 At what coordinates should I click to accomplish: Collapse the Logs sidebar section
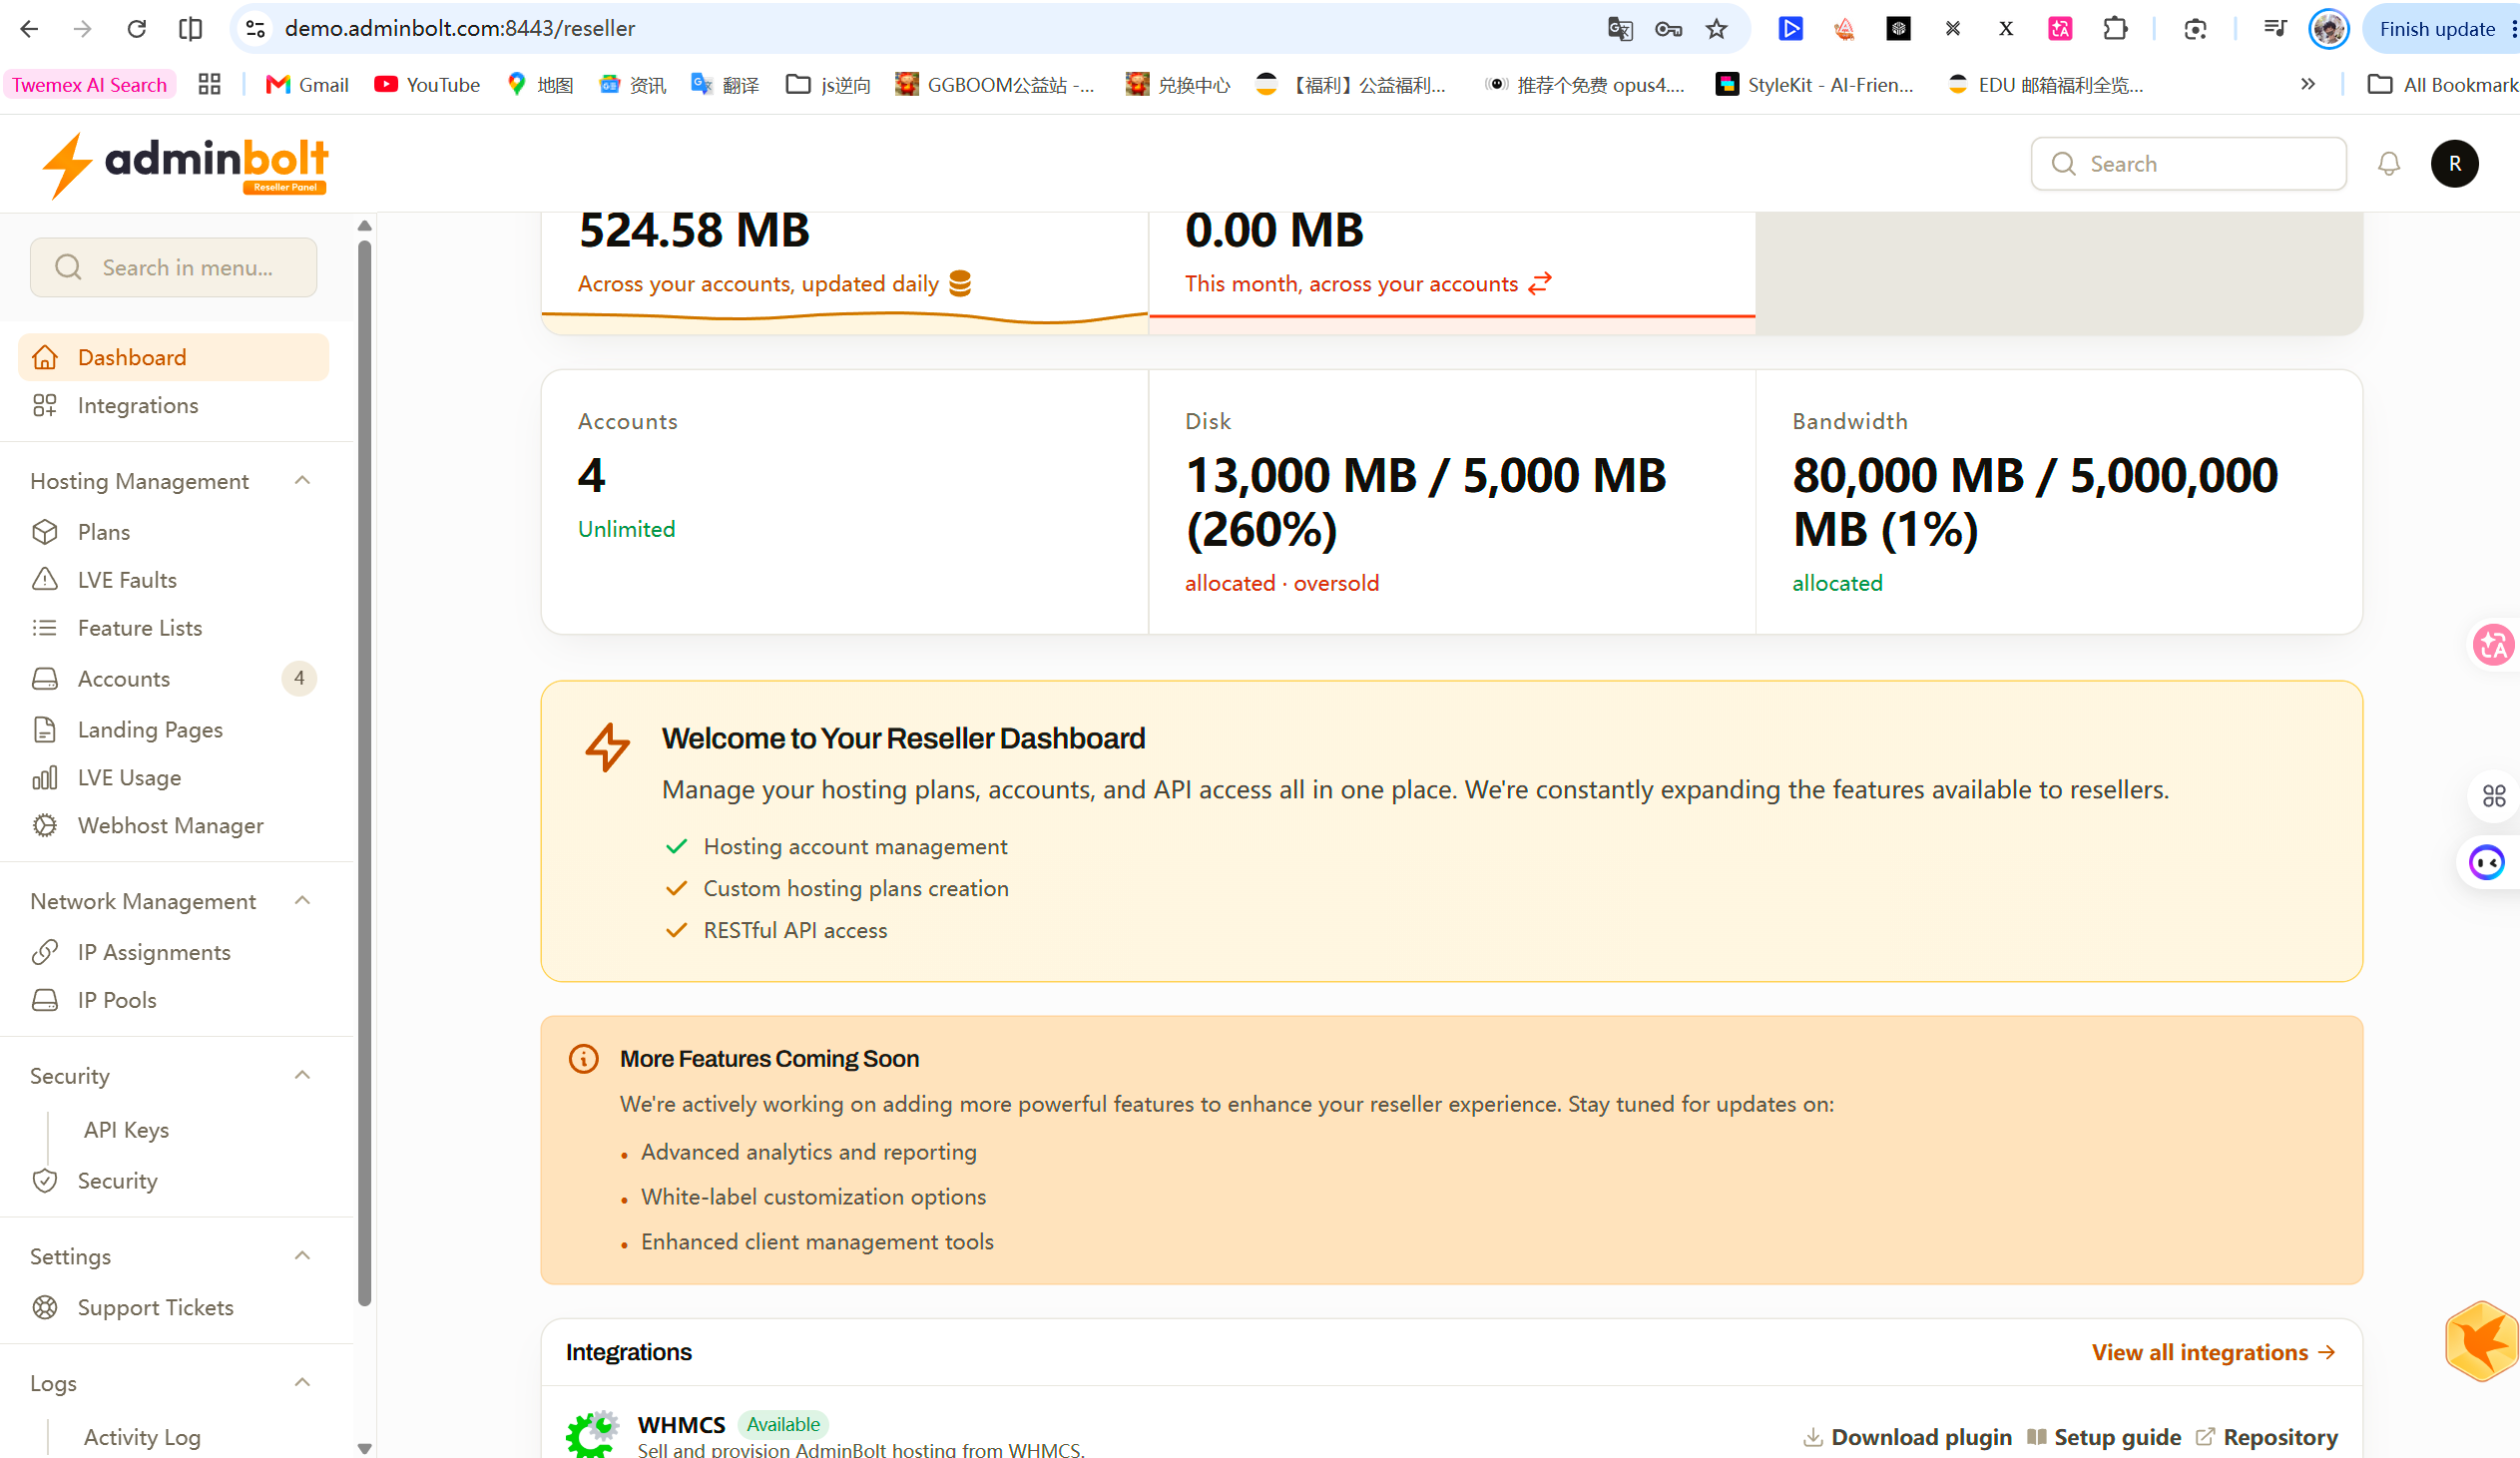pyautogui.click(x=302, y=1383)
